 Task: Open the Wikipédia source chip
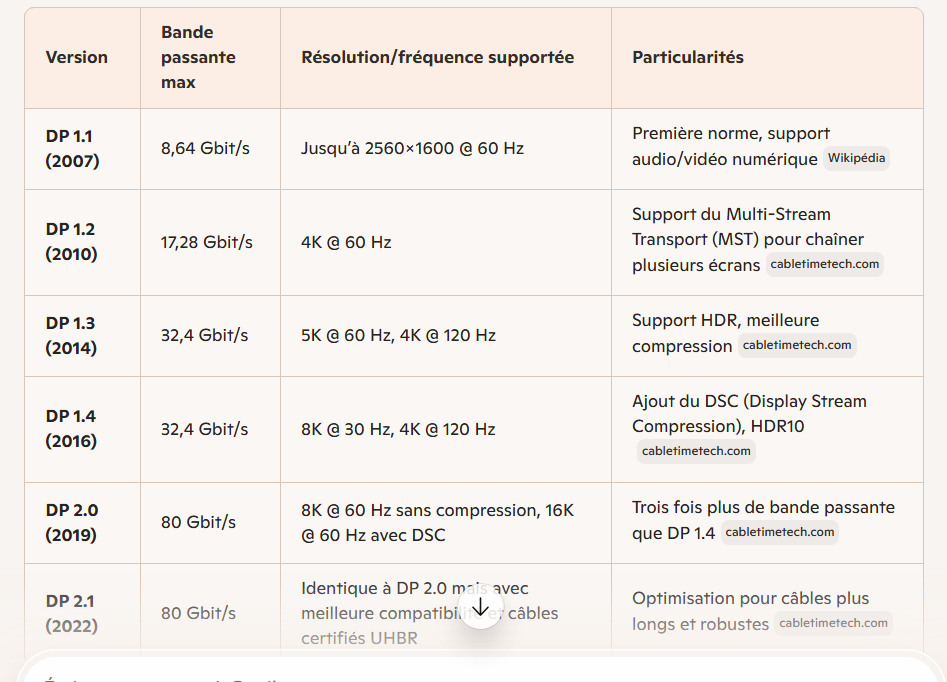pyautogui.click(x=857, y=158)
